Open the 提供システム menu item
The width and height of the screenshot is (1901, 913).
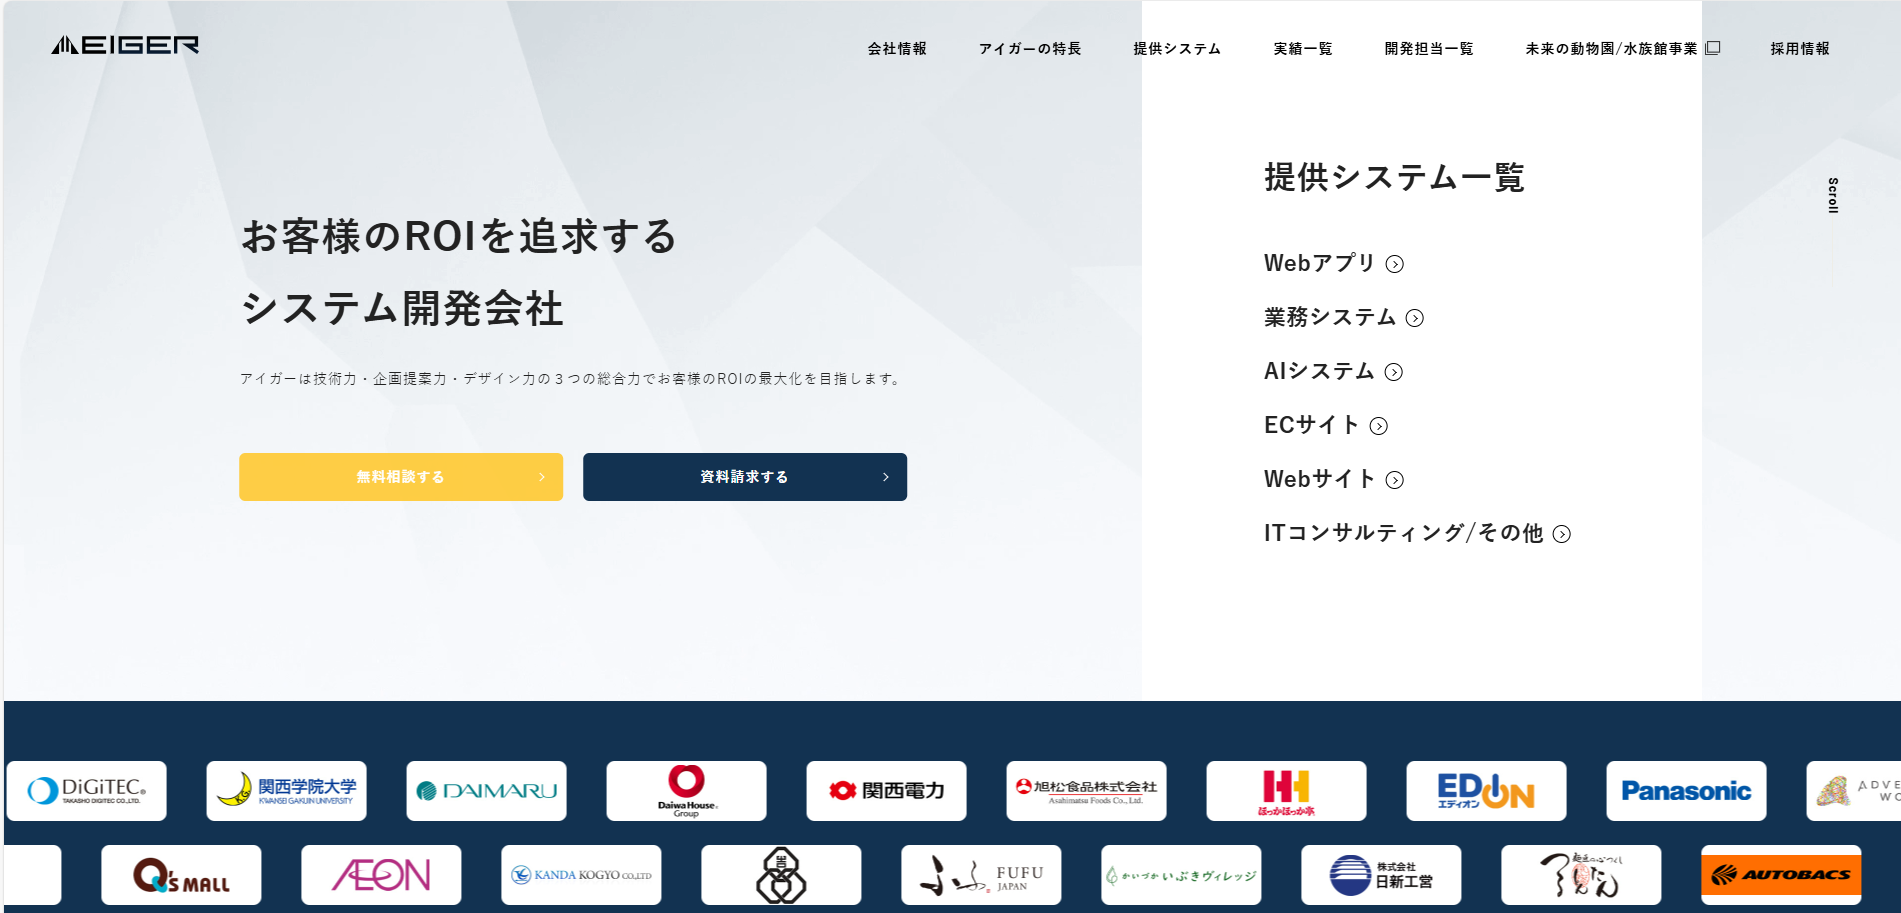point(1177,49)
